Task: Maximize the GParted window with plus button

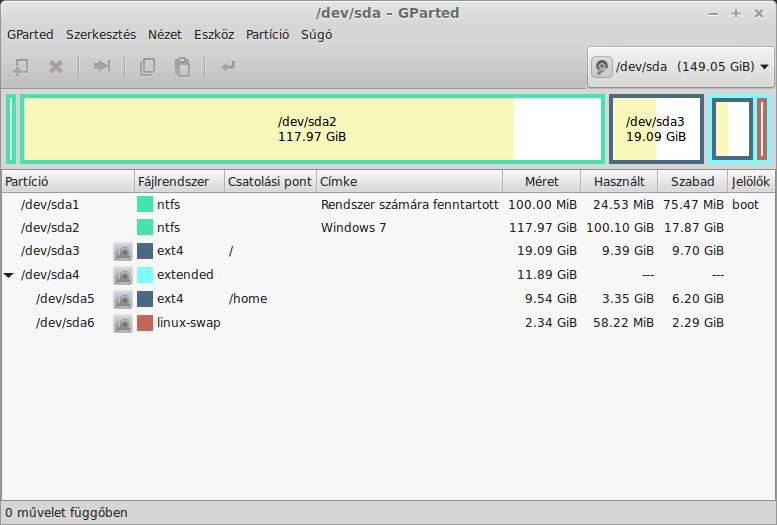Action: tap(736, 13)
